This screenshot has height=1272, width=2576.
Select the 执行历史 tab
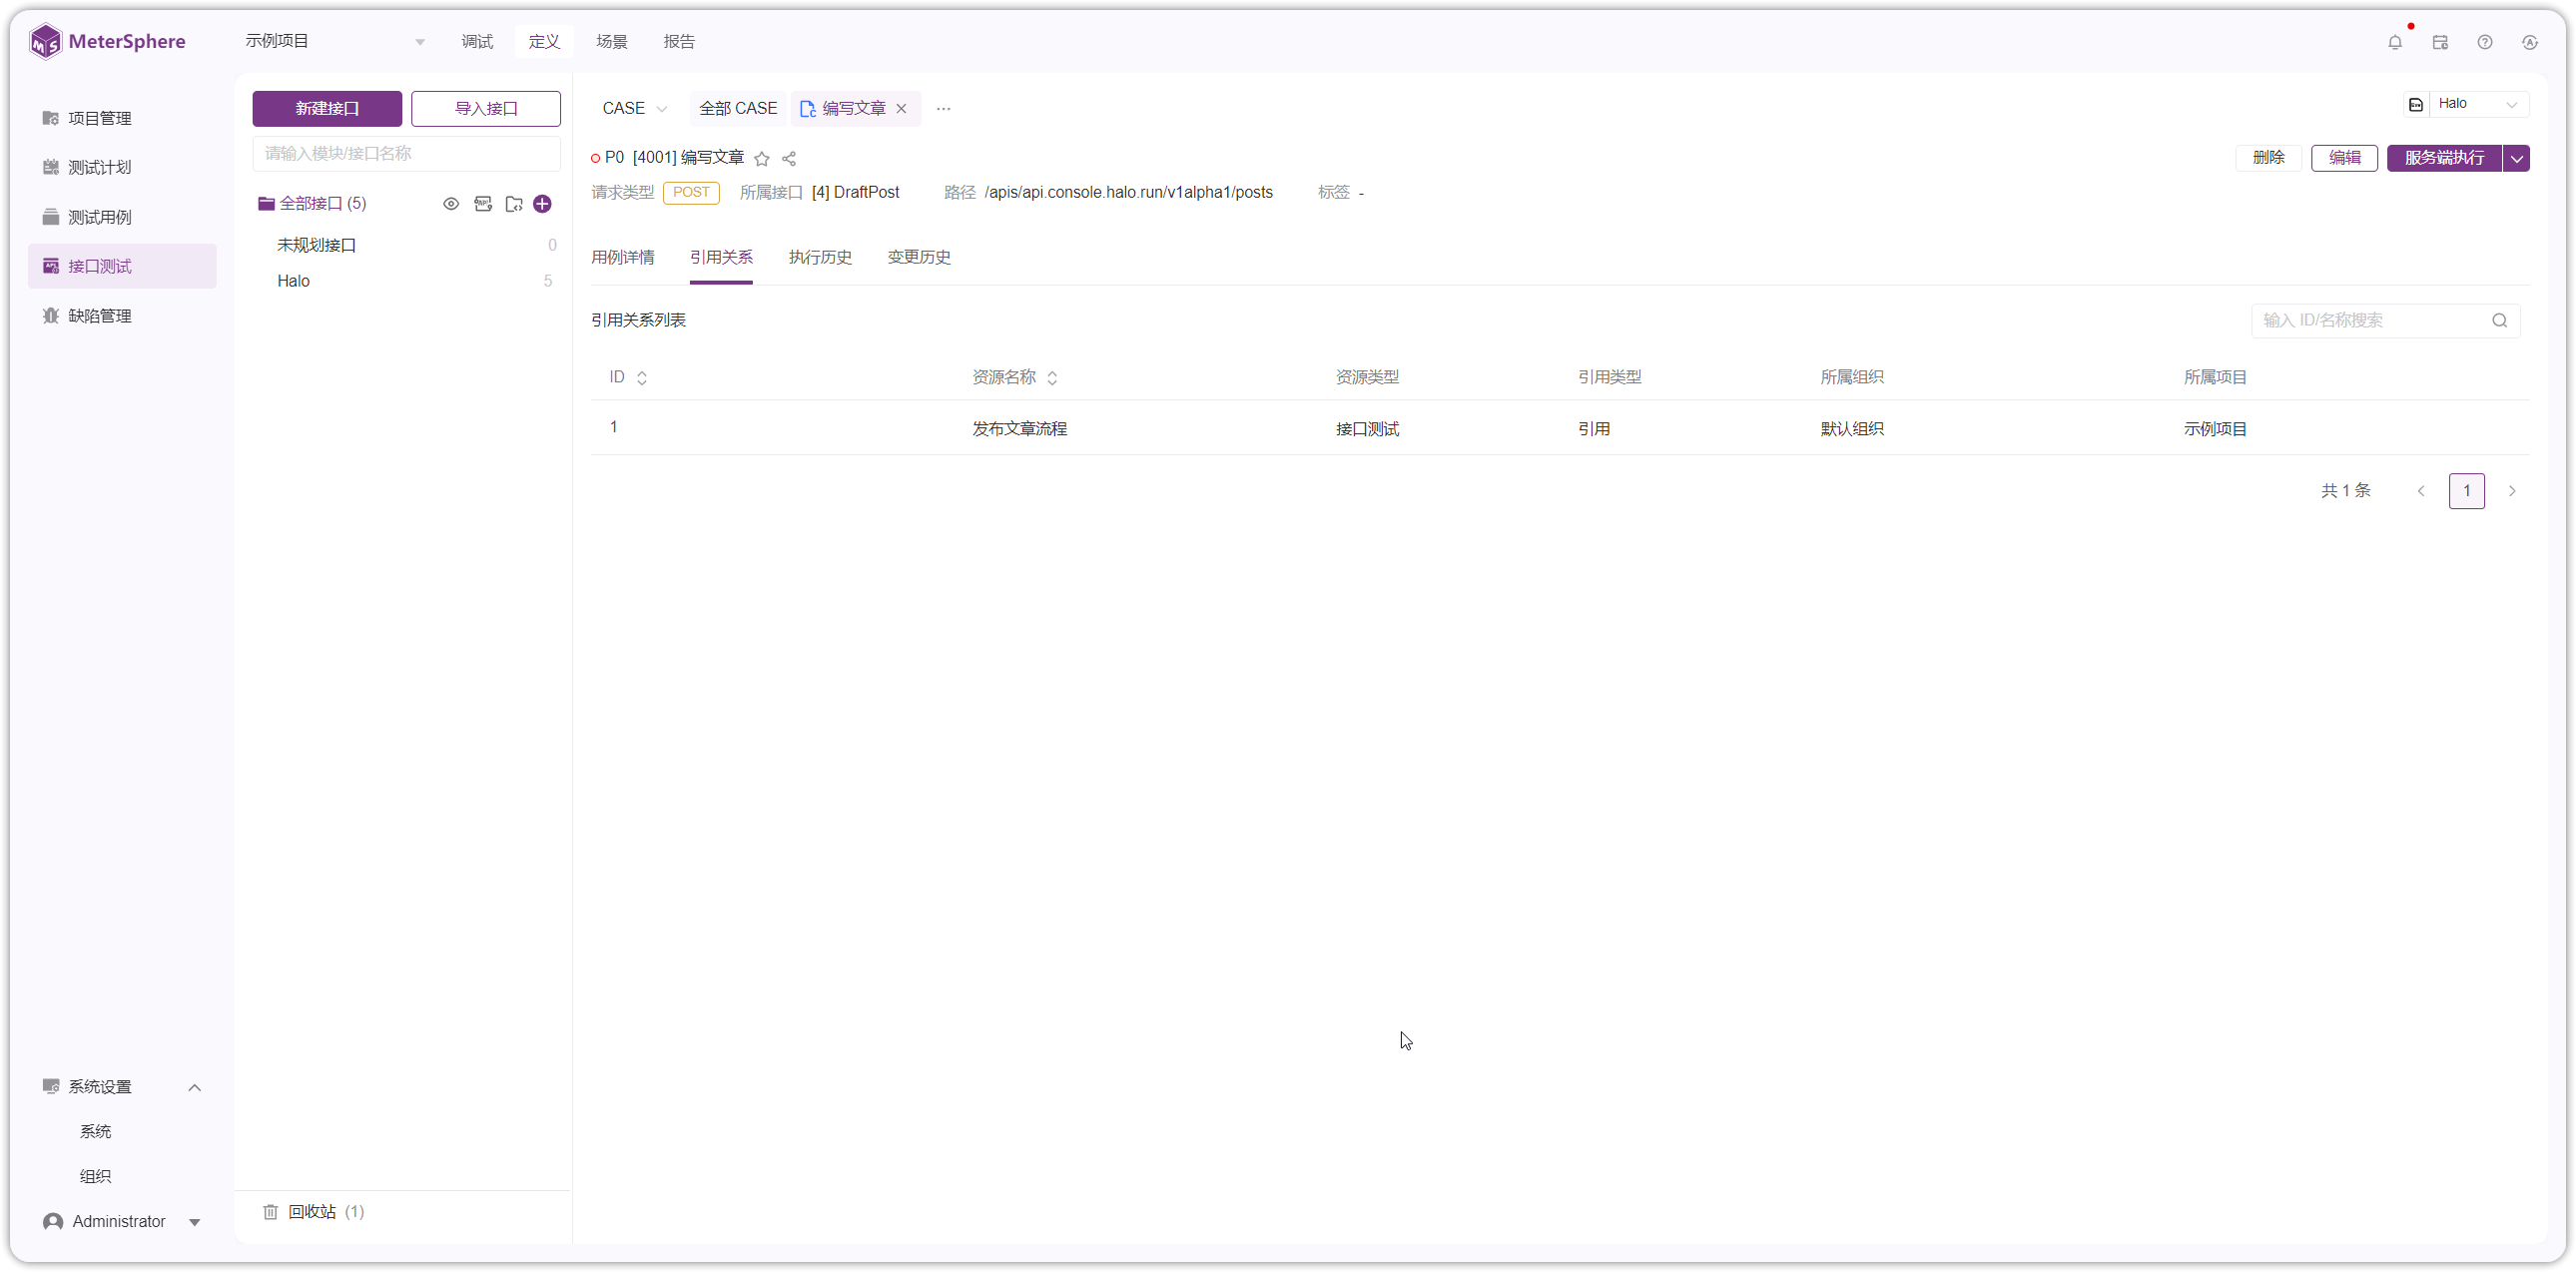pos(820,257)
